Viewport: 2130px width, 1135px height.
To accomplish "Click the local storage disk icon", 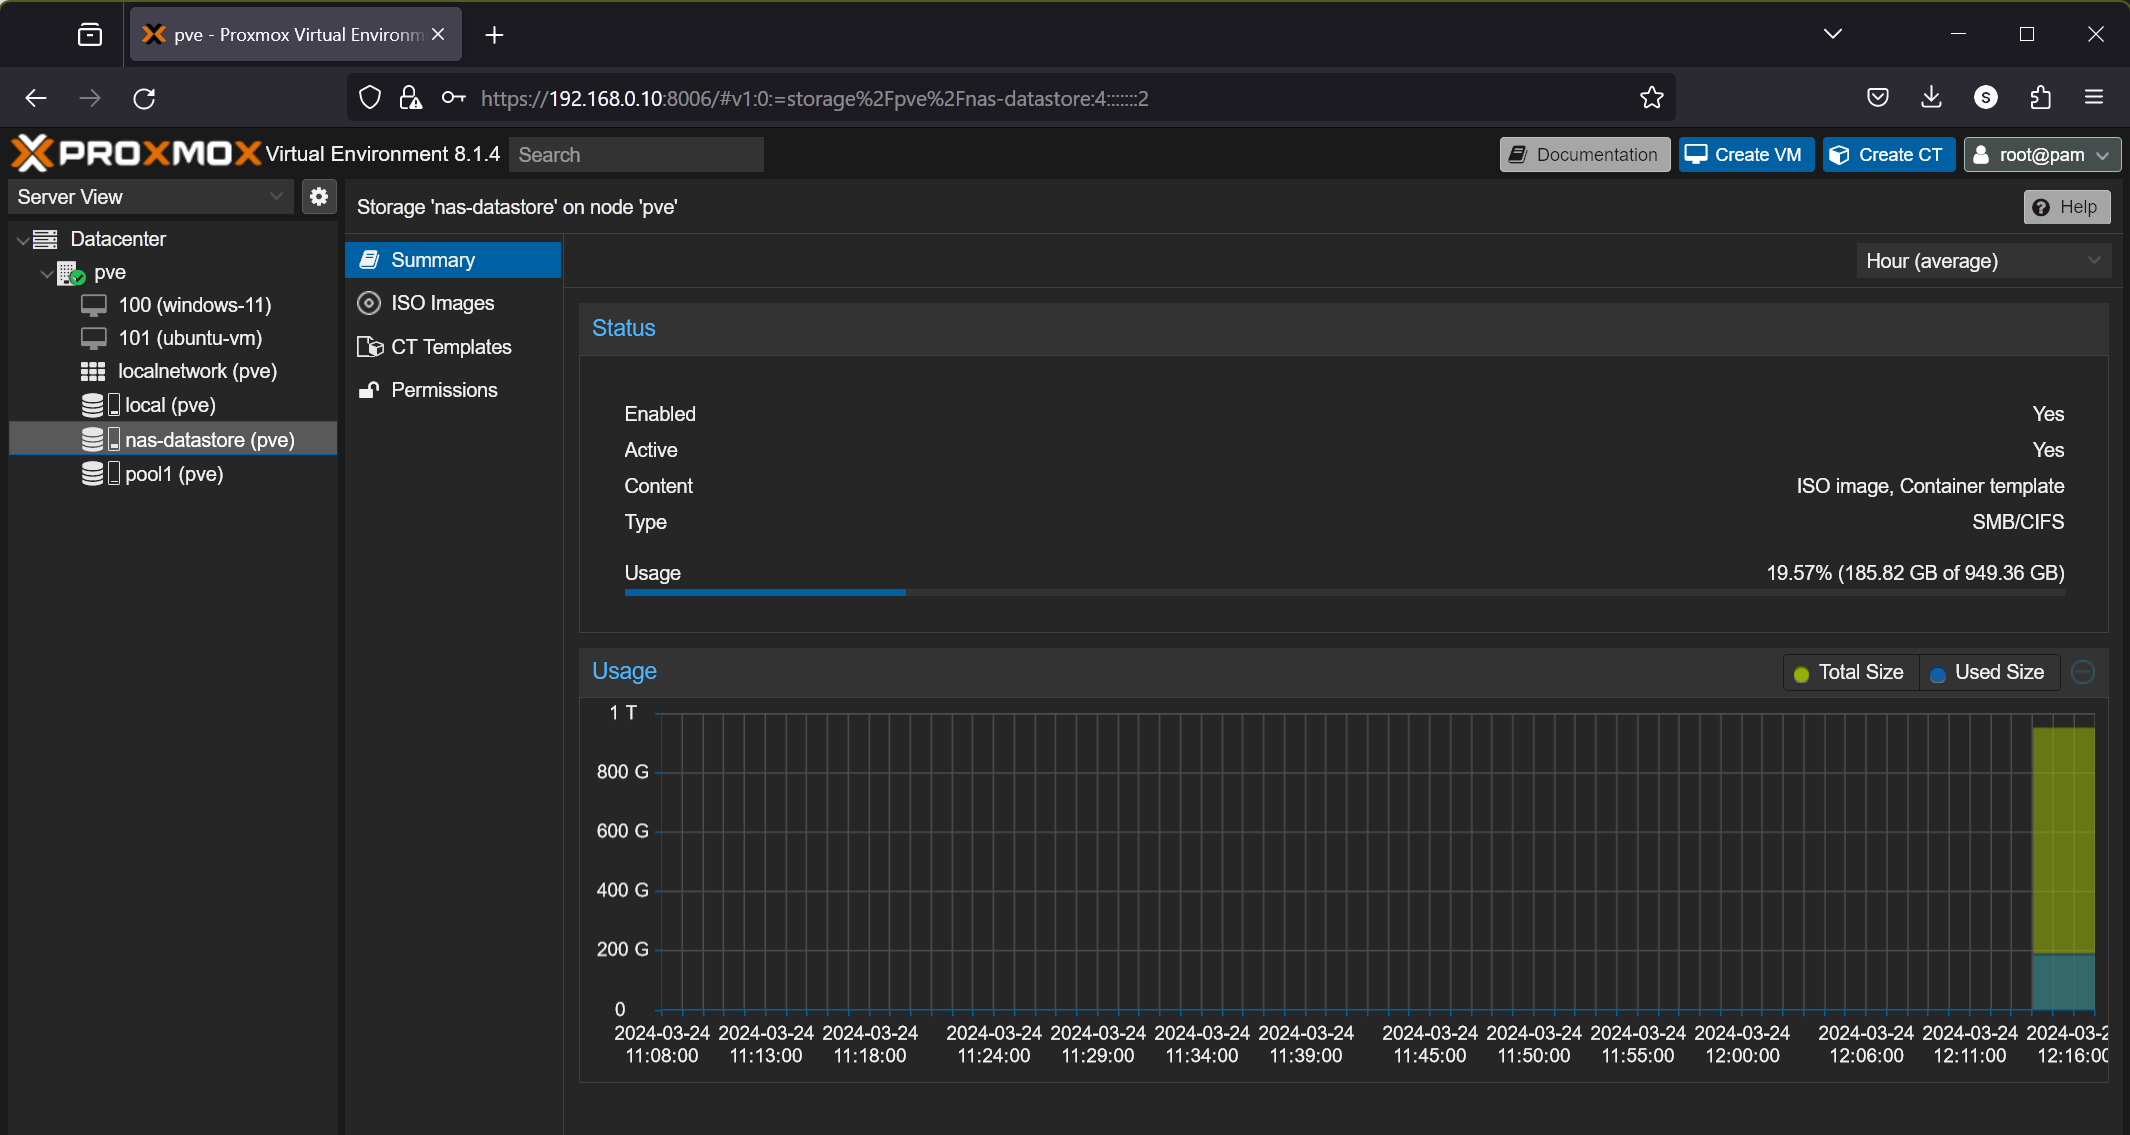I will tap(100, 405).
